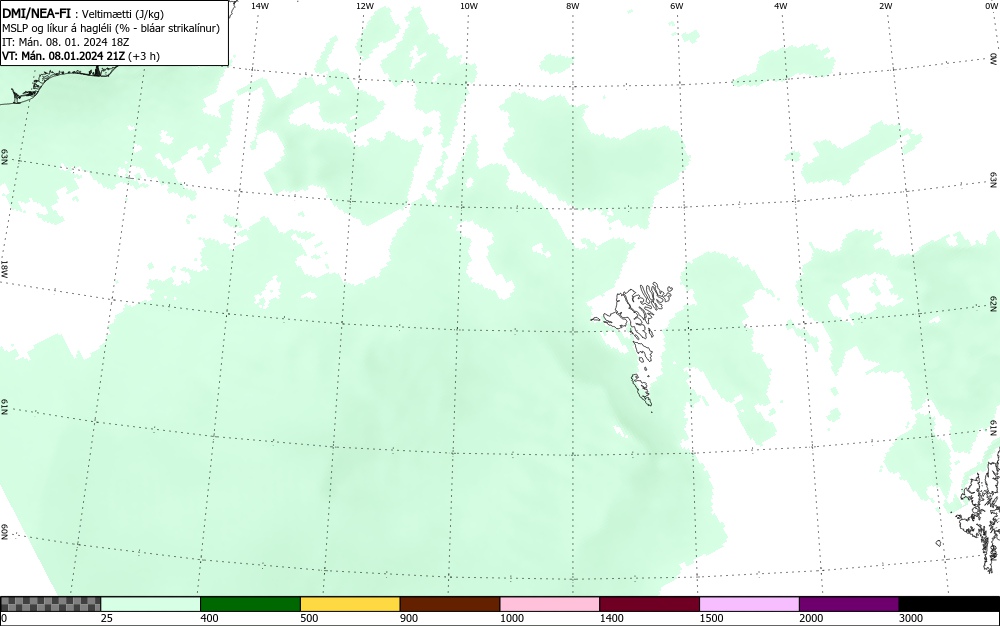Choose the maroon 1400–1500 legend swatch
The image size is (1000, 626).
(649, 604)
